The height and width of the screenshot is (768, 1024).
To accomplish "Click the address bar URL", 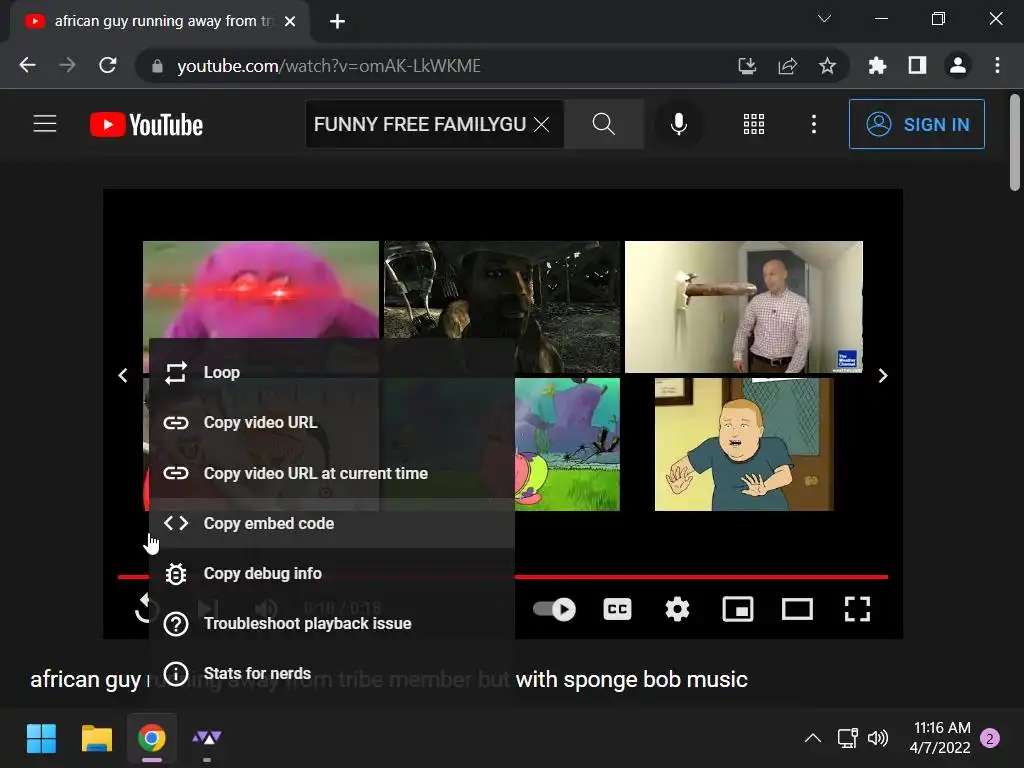I will [328, 66].
